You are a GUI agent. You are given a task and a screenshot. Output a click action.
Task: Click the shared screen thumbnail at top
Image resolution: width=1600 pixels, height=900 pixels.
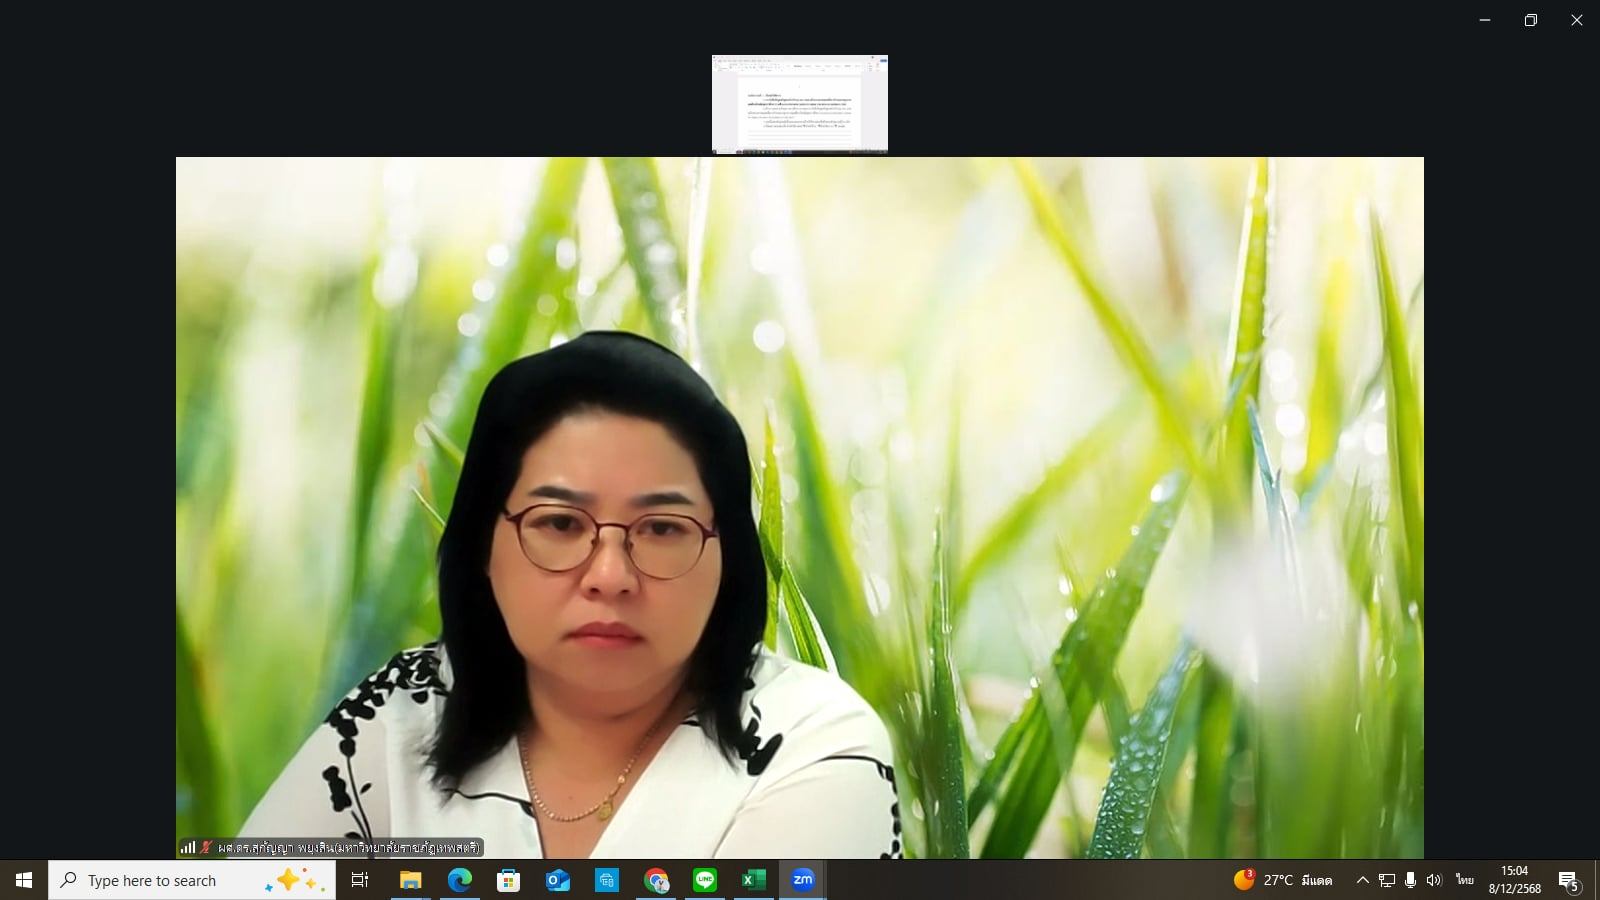coord(799,104)
